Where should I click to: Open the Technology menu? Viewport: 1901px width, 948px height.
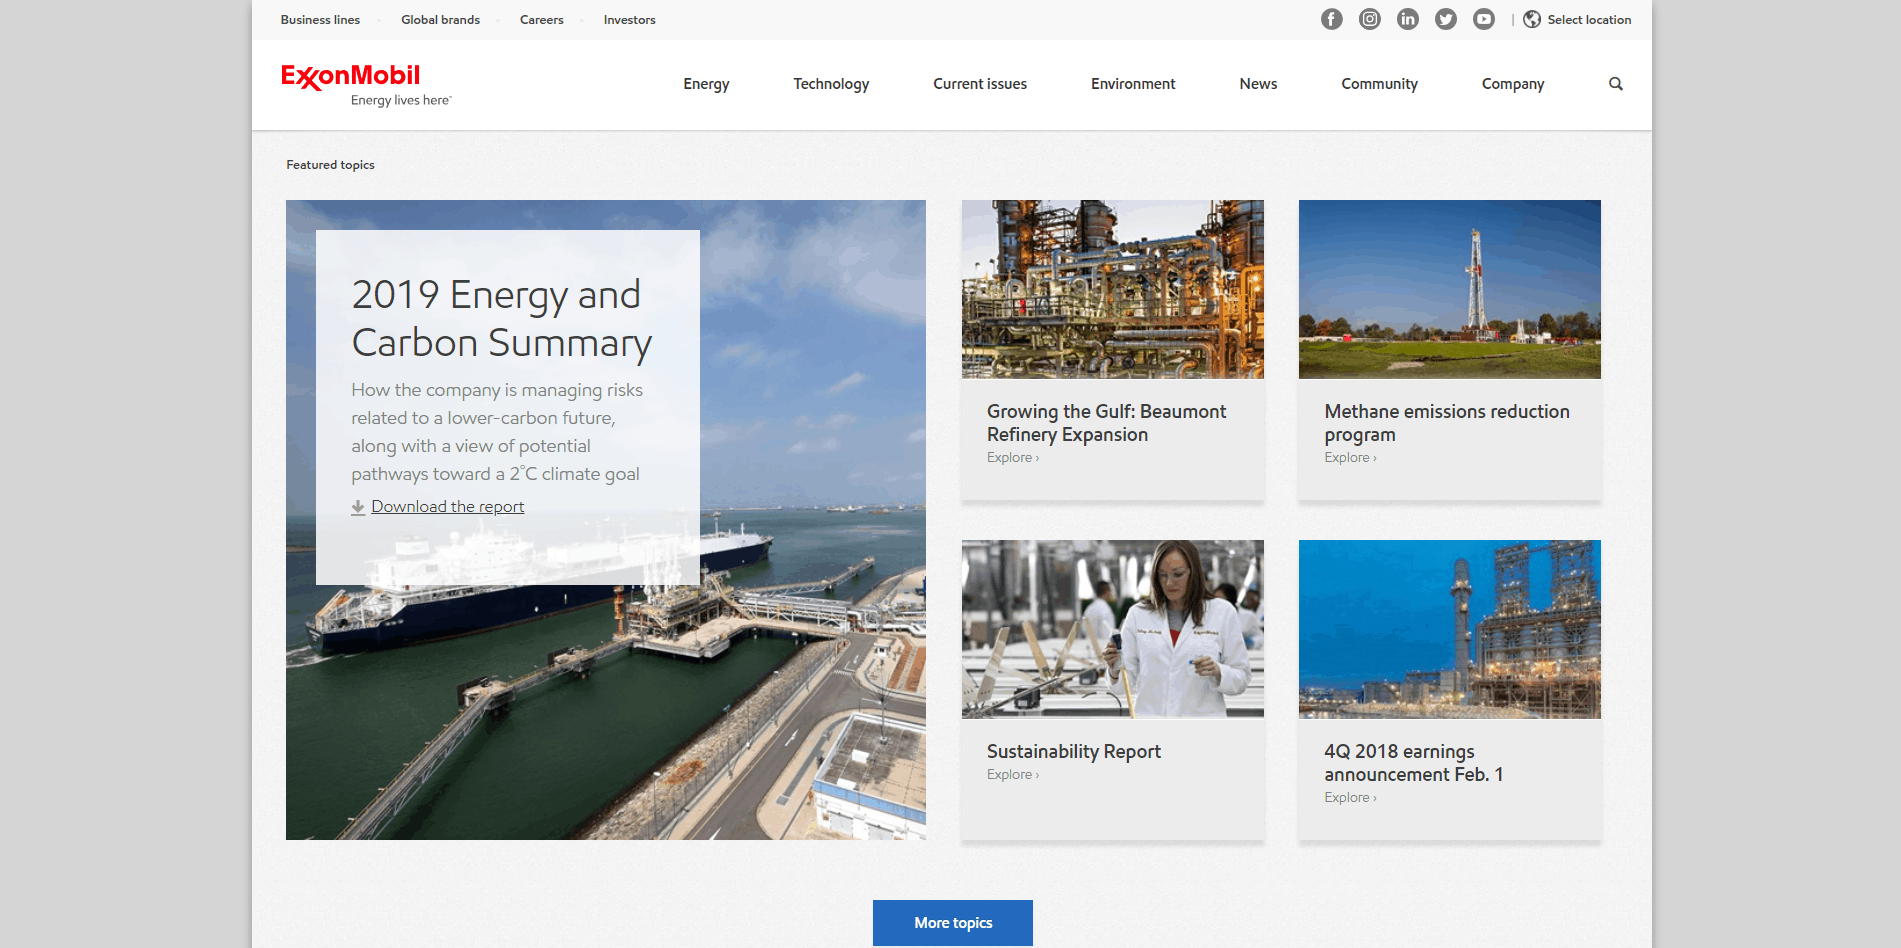coord(831,84)
